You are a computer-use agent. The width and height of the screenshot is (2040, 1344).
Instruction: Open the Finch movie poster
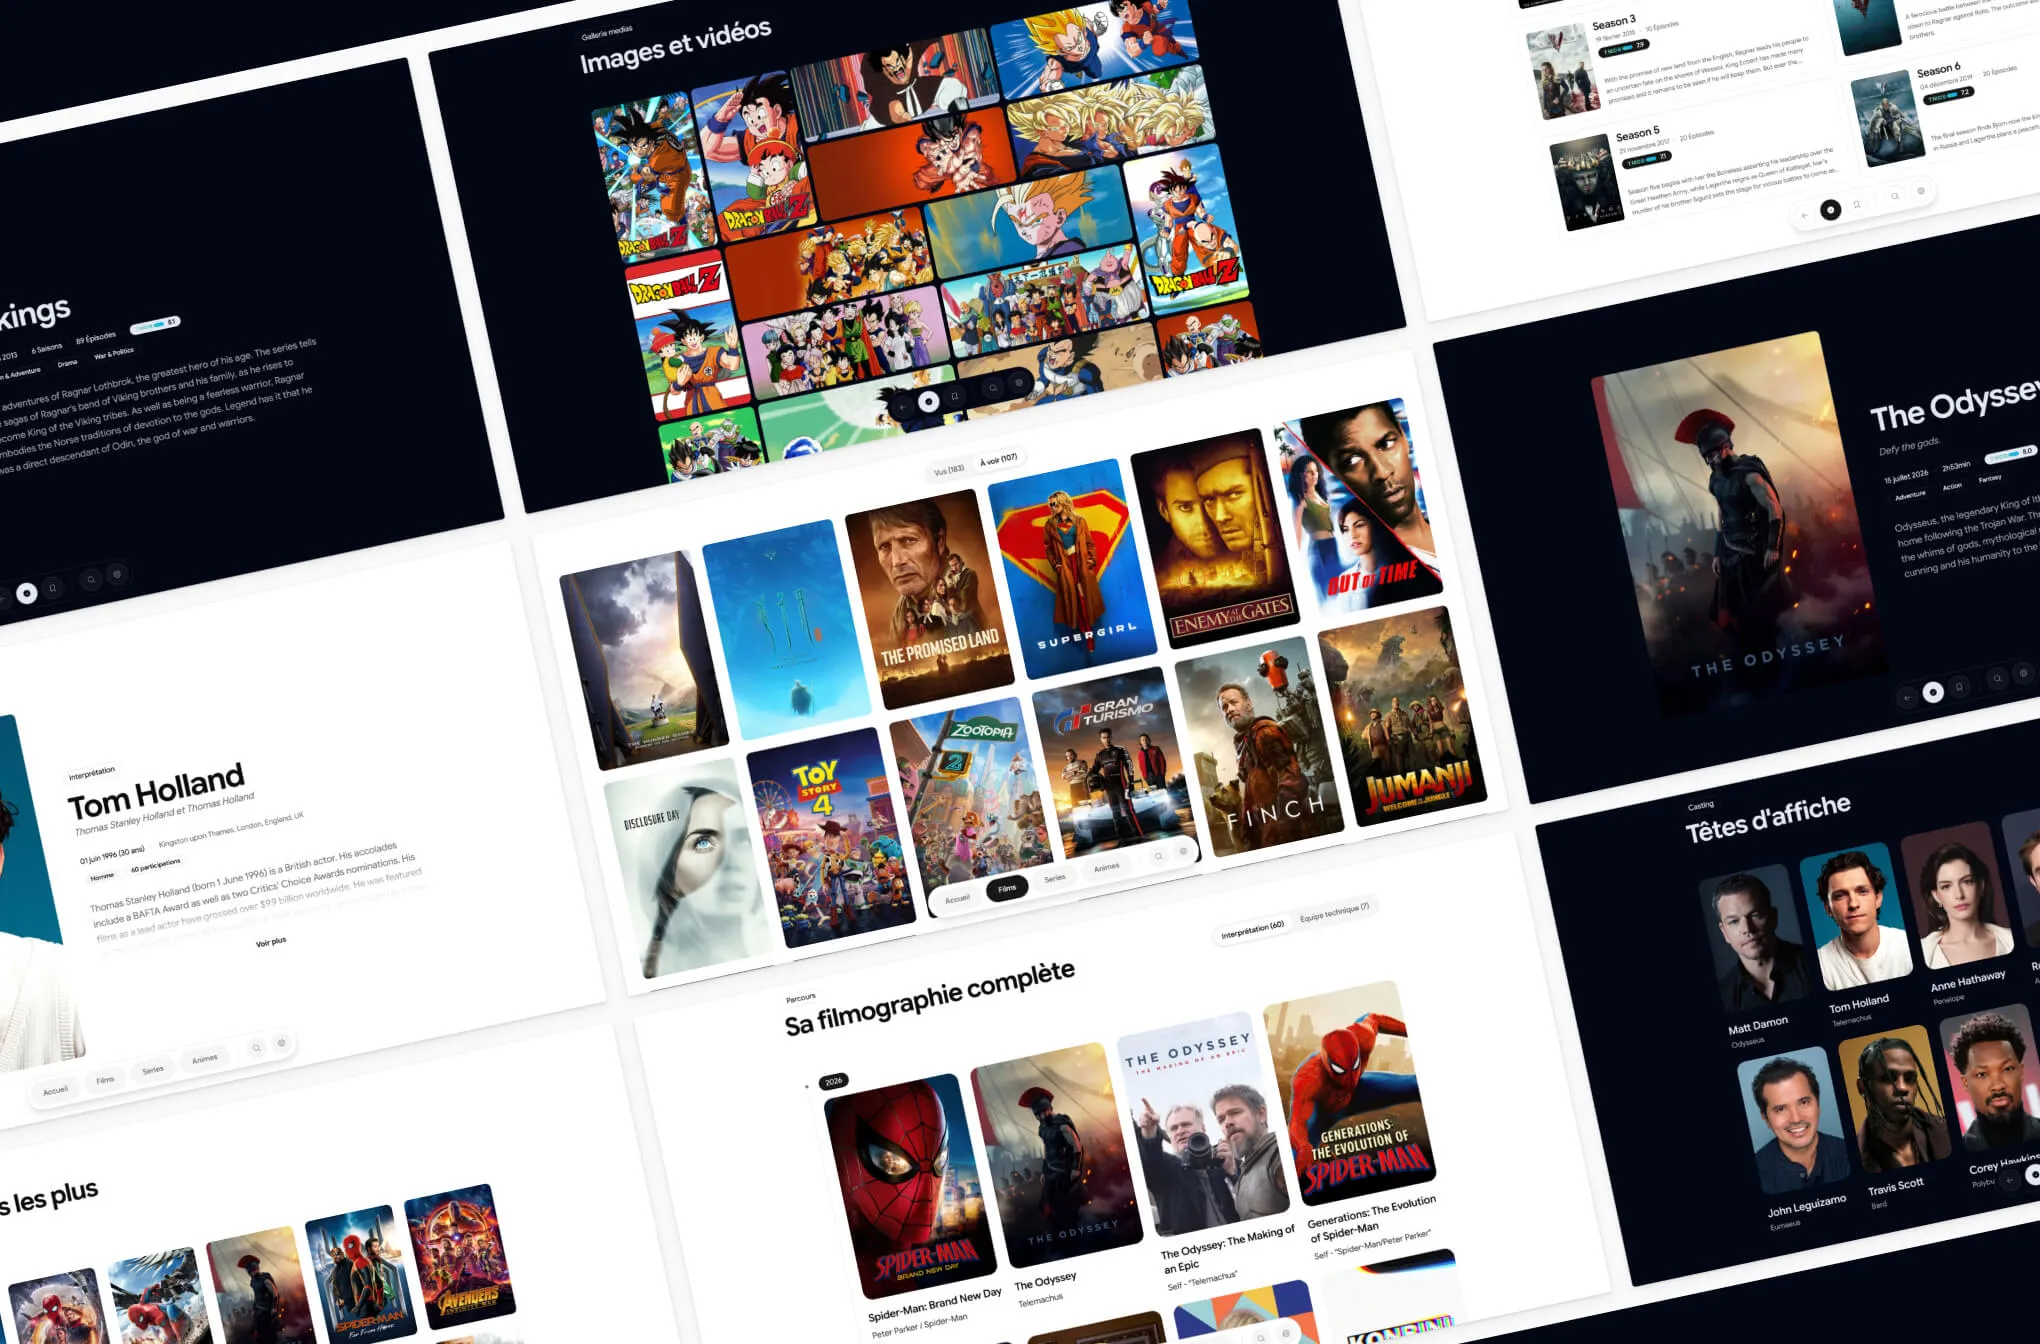[1258, 746]
